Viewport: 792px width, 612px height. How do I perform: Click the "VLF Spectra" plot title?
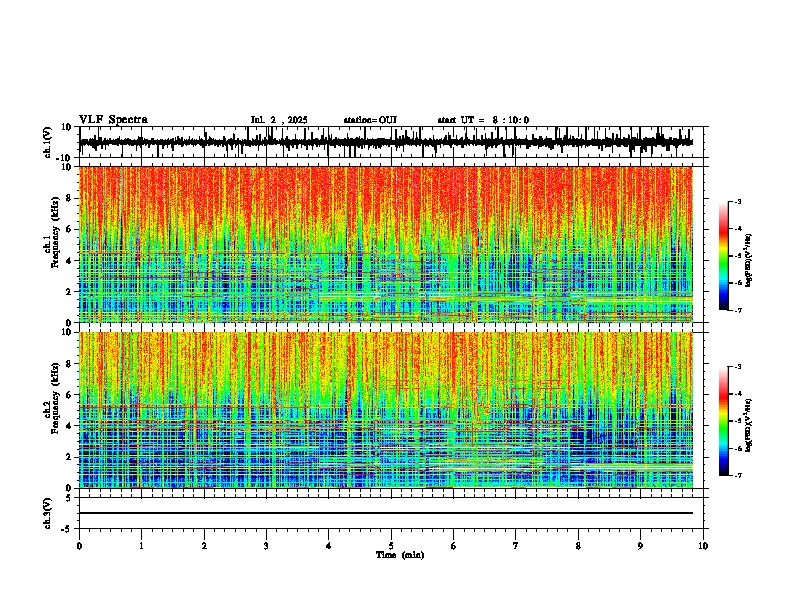pos(114,120)
